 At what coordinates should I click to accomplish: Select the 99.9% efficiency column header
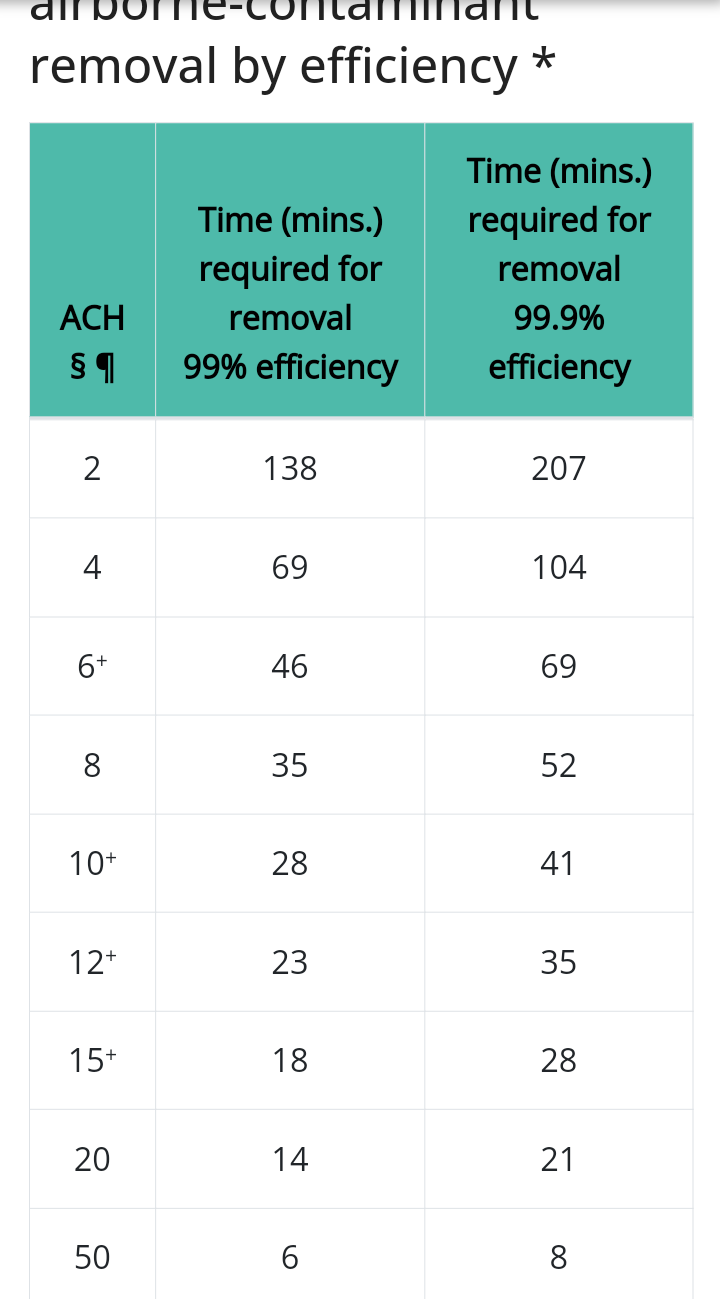point(559,270)
